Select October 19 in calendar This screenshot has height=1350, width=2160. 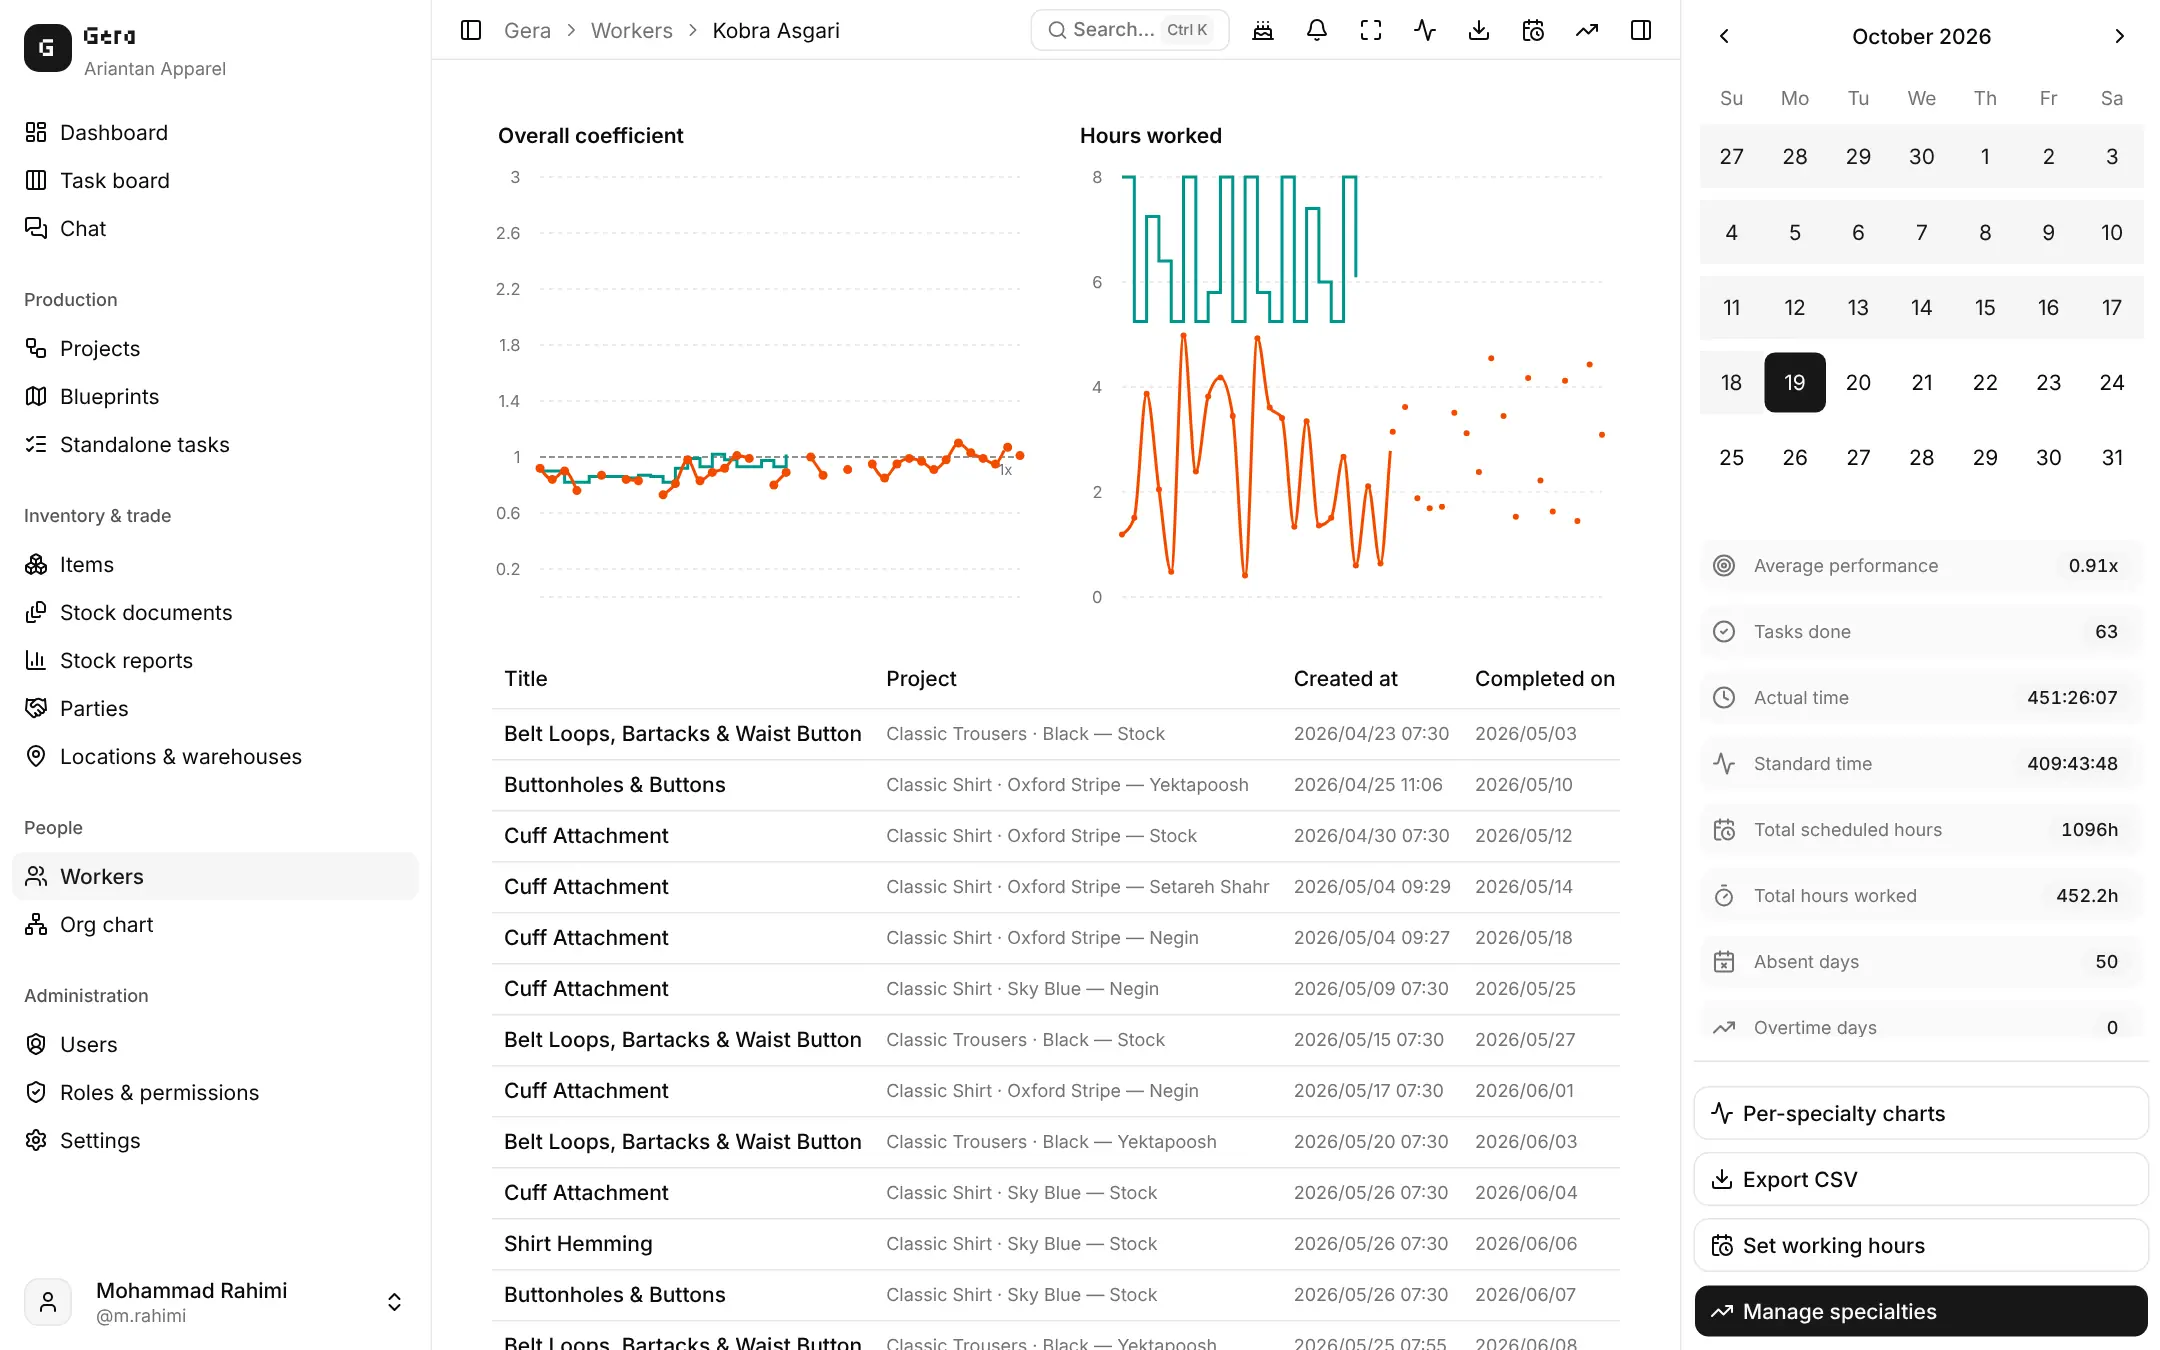[1794, 382]
